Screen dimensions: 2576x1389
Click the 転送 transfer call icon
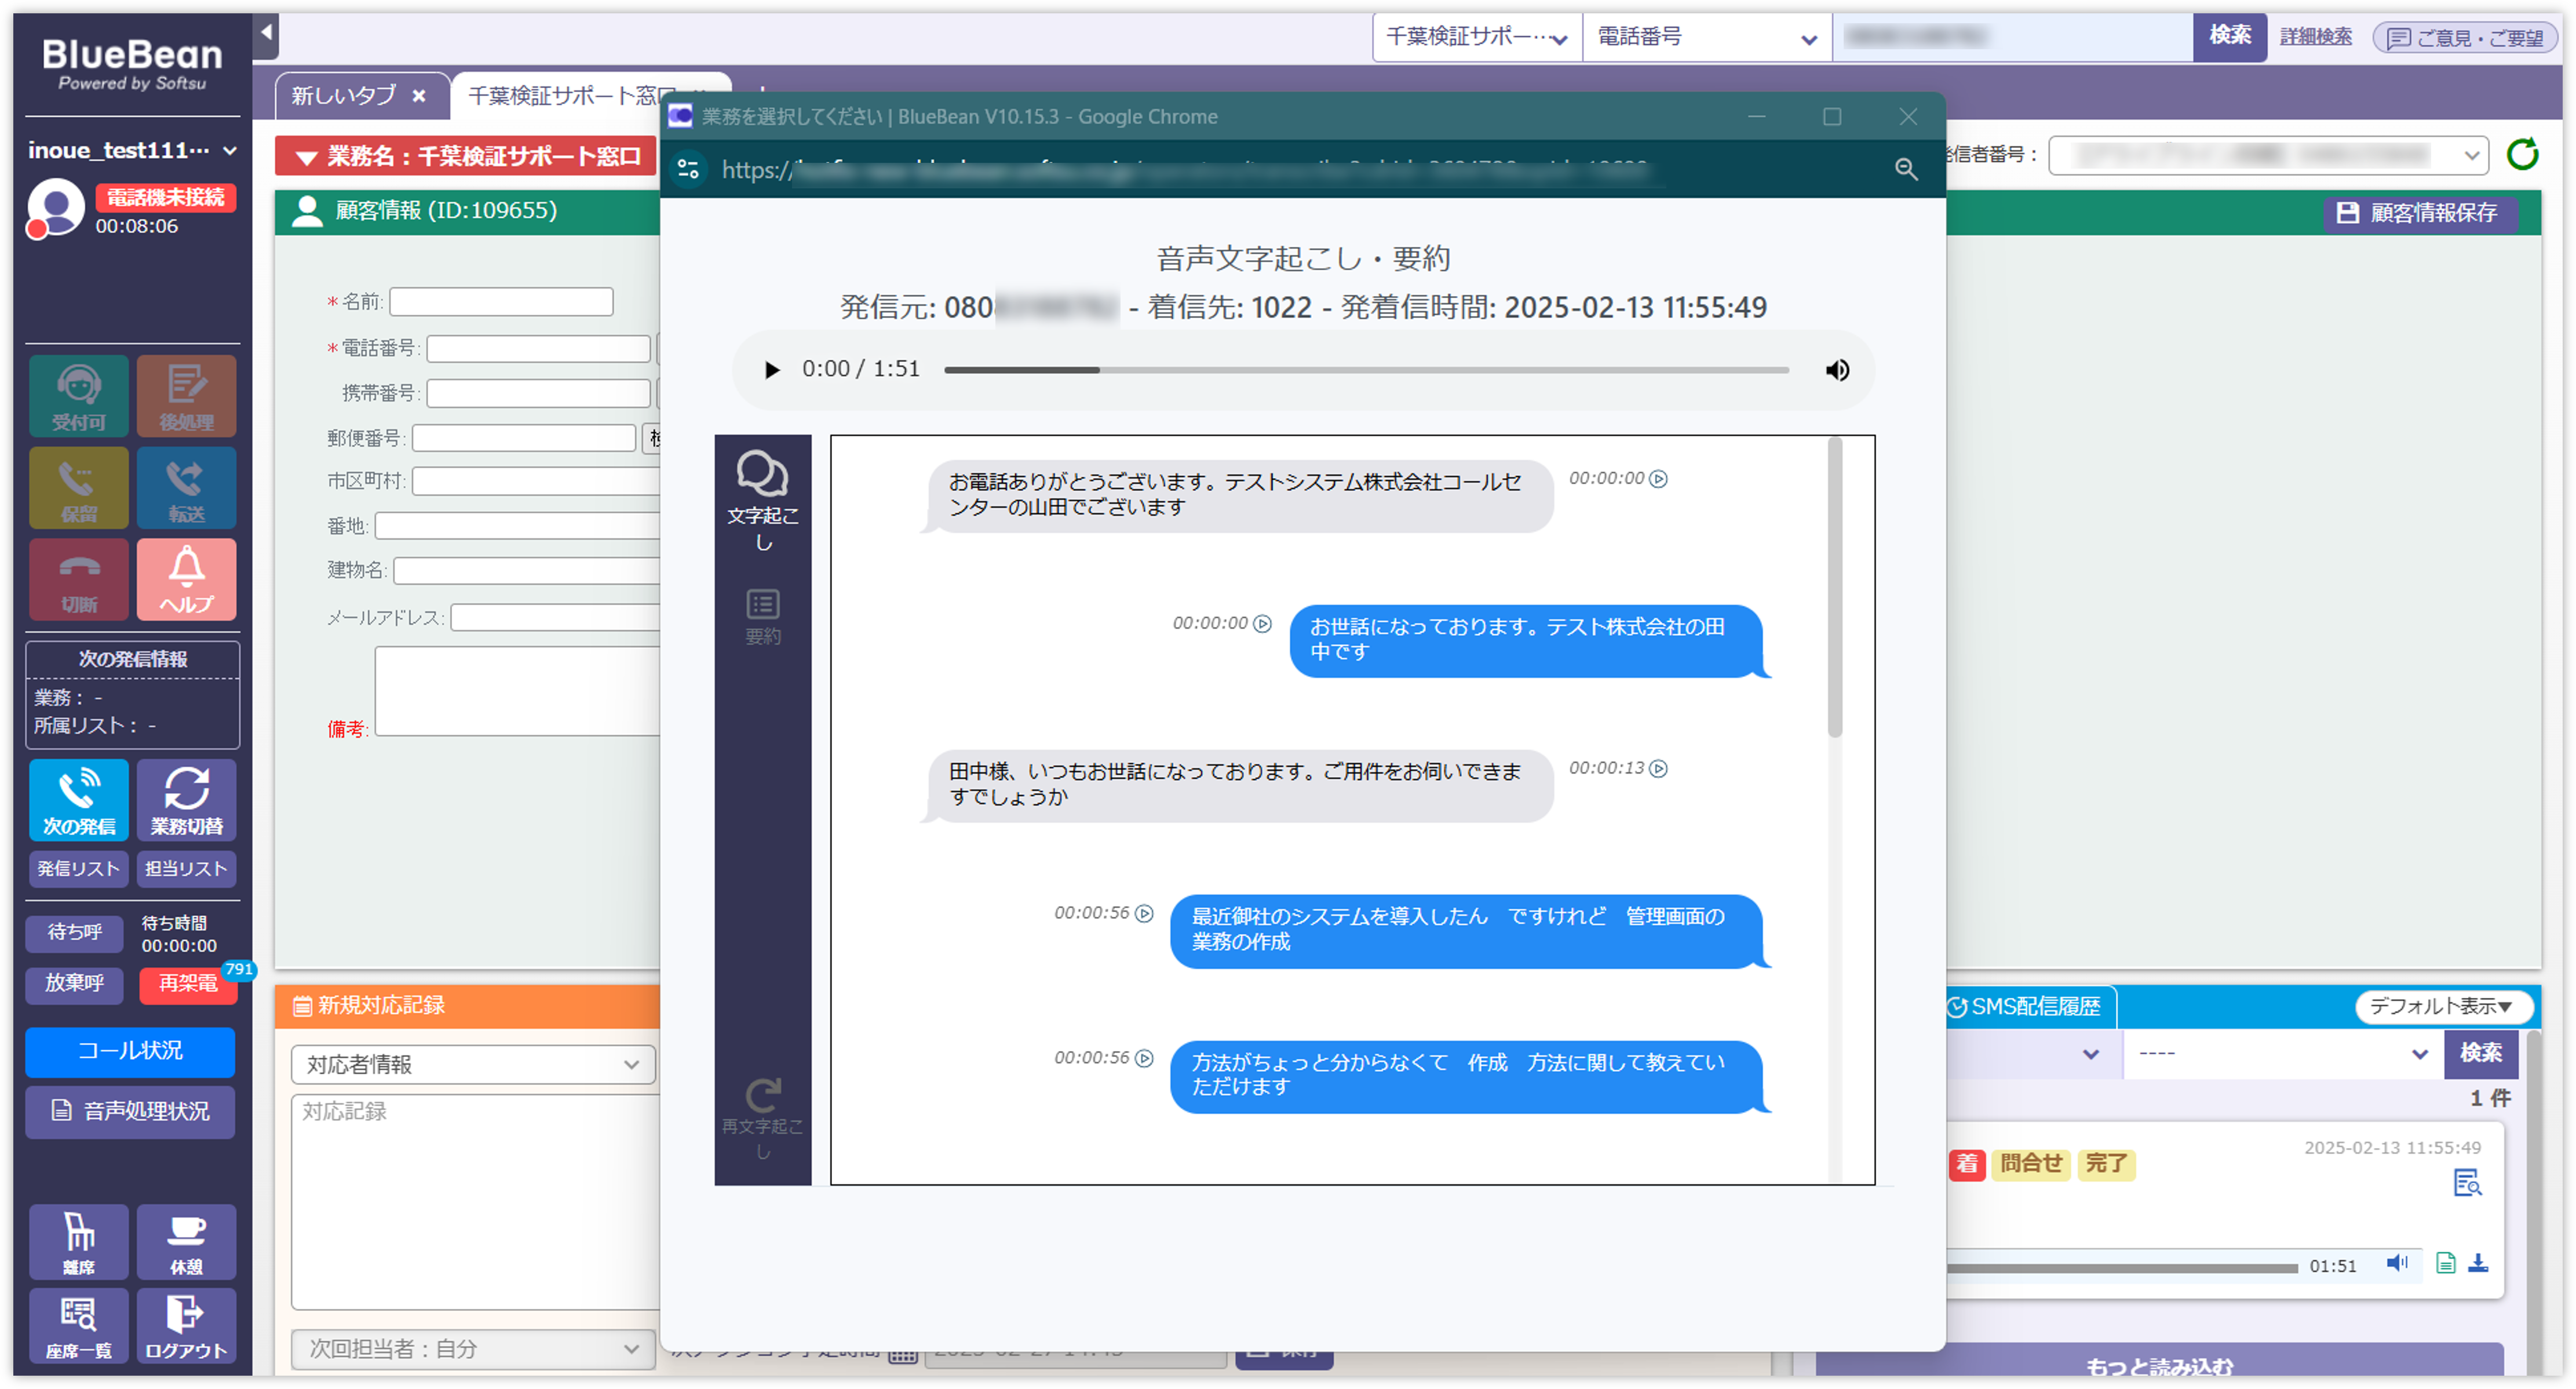186,487
